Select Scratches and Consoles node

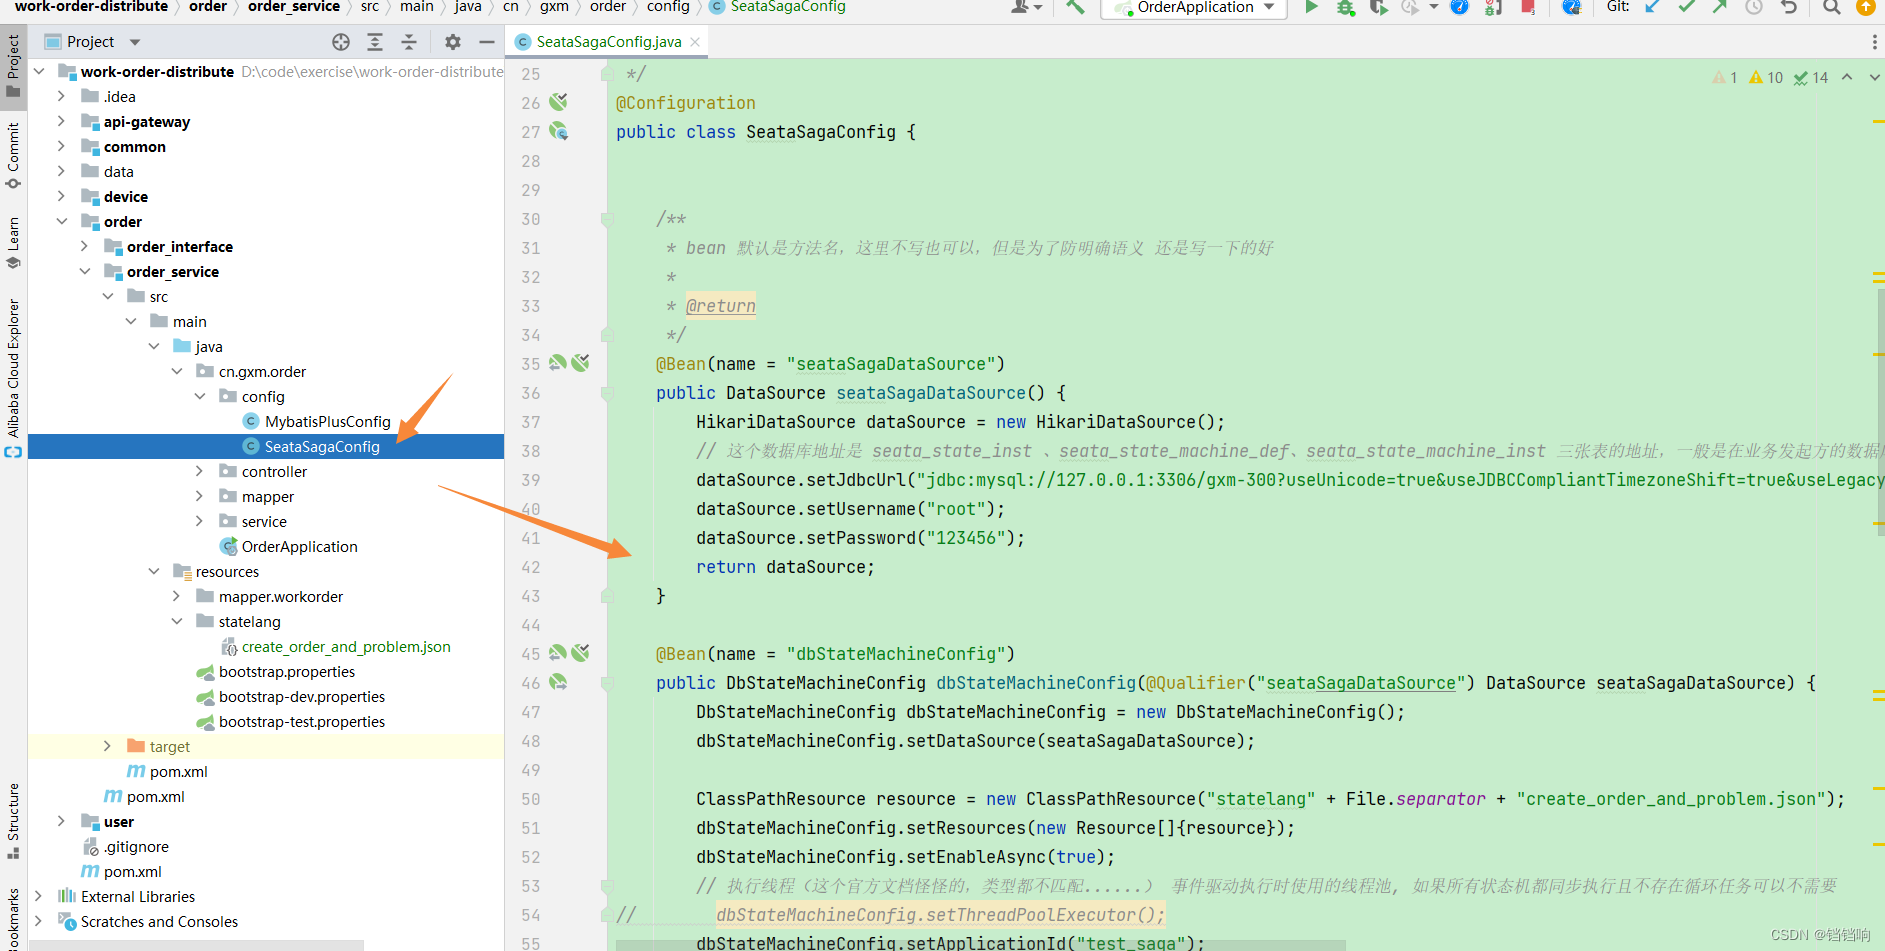pos(159,921)
